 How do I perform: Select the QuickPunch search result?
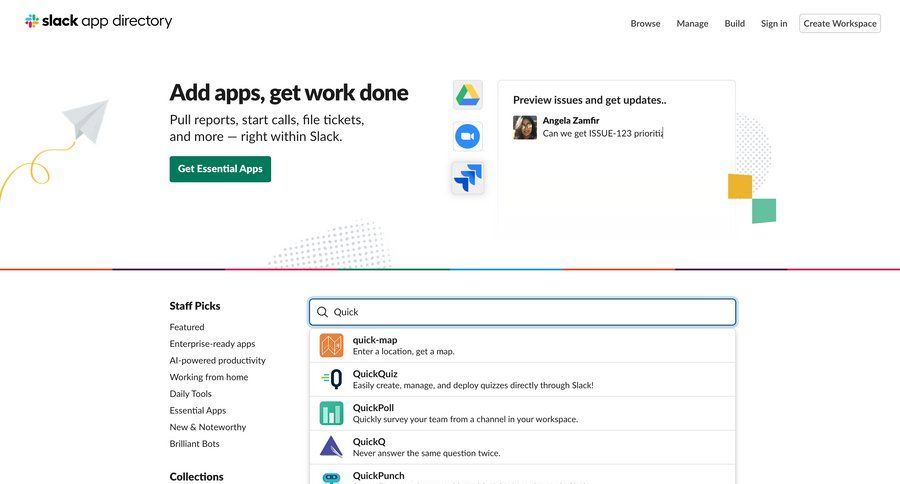[522, 475]
